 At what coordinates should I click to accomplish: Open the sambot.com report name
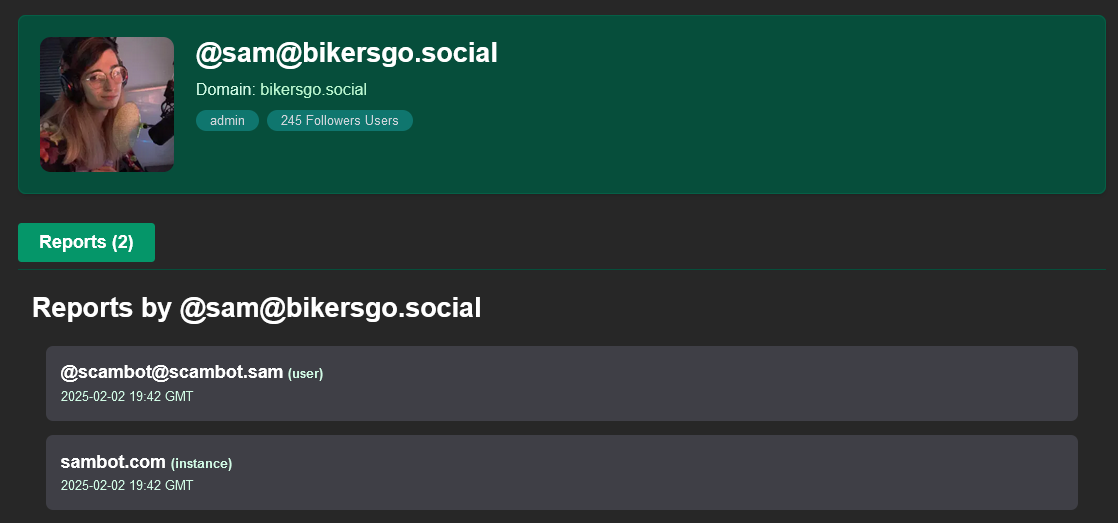112,461
